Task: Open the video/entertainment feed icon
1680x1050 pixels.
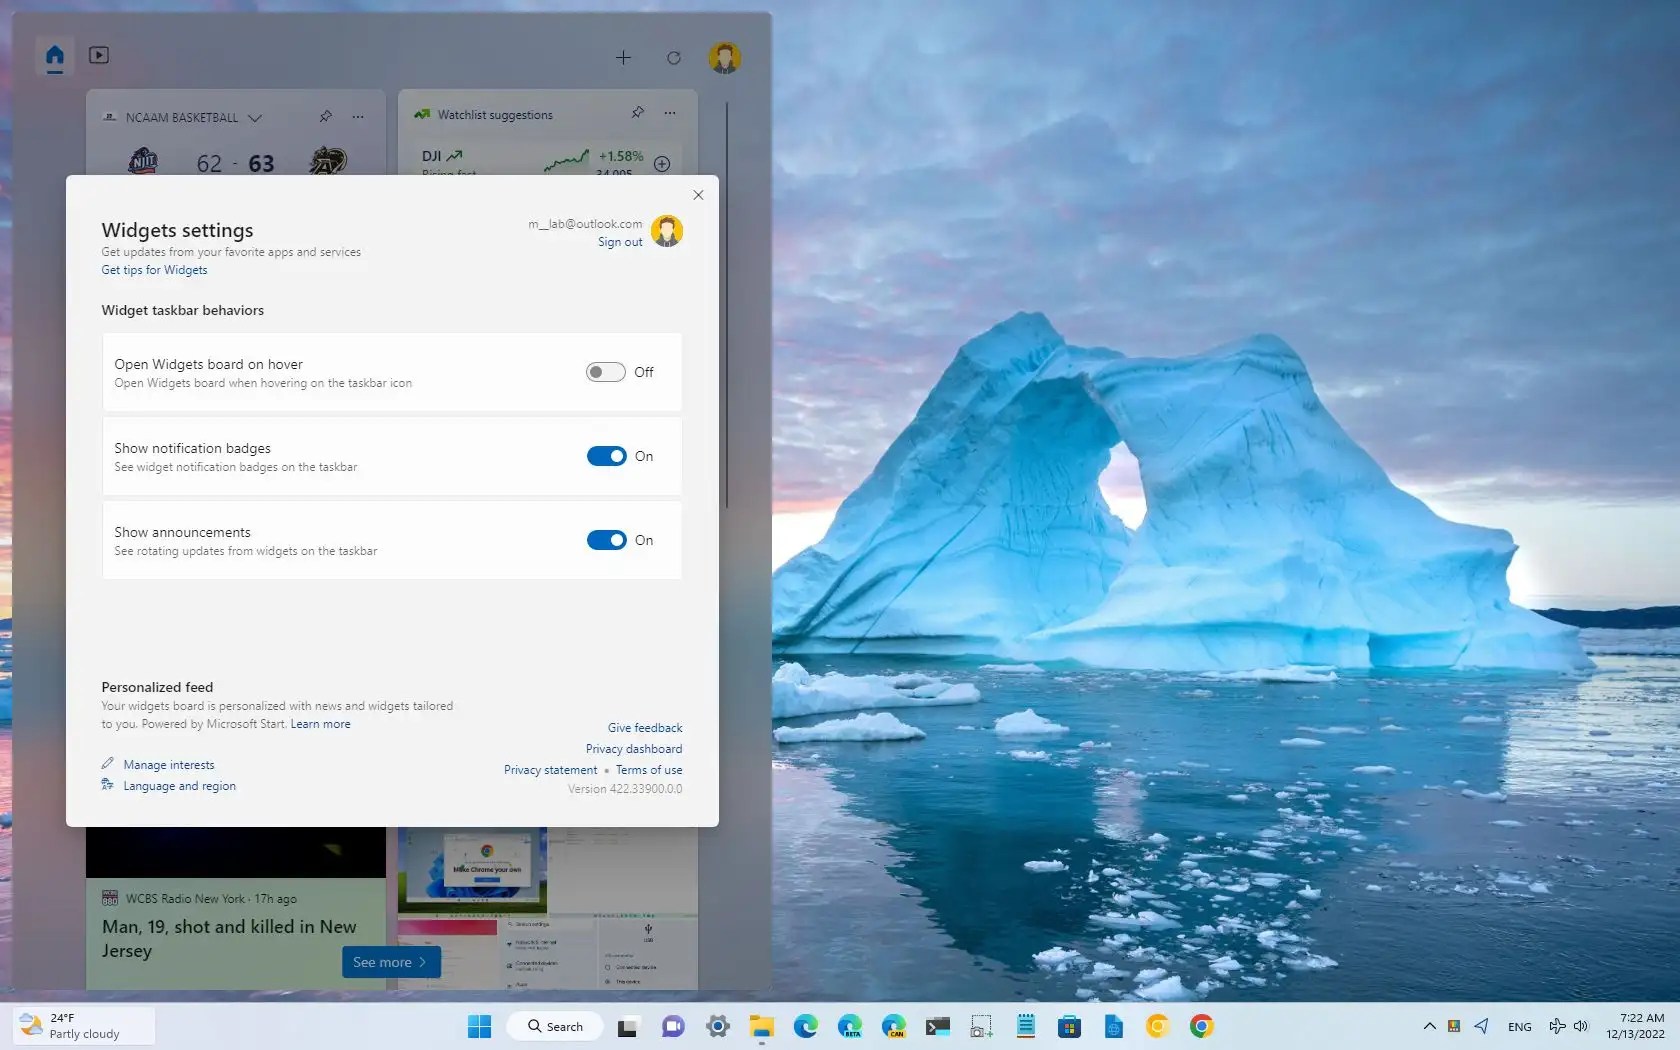Action: click(x=98, y=56)
